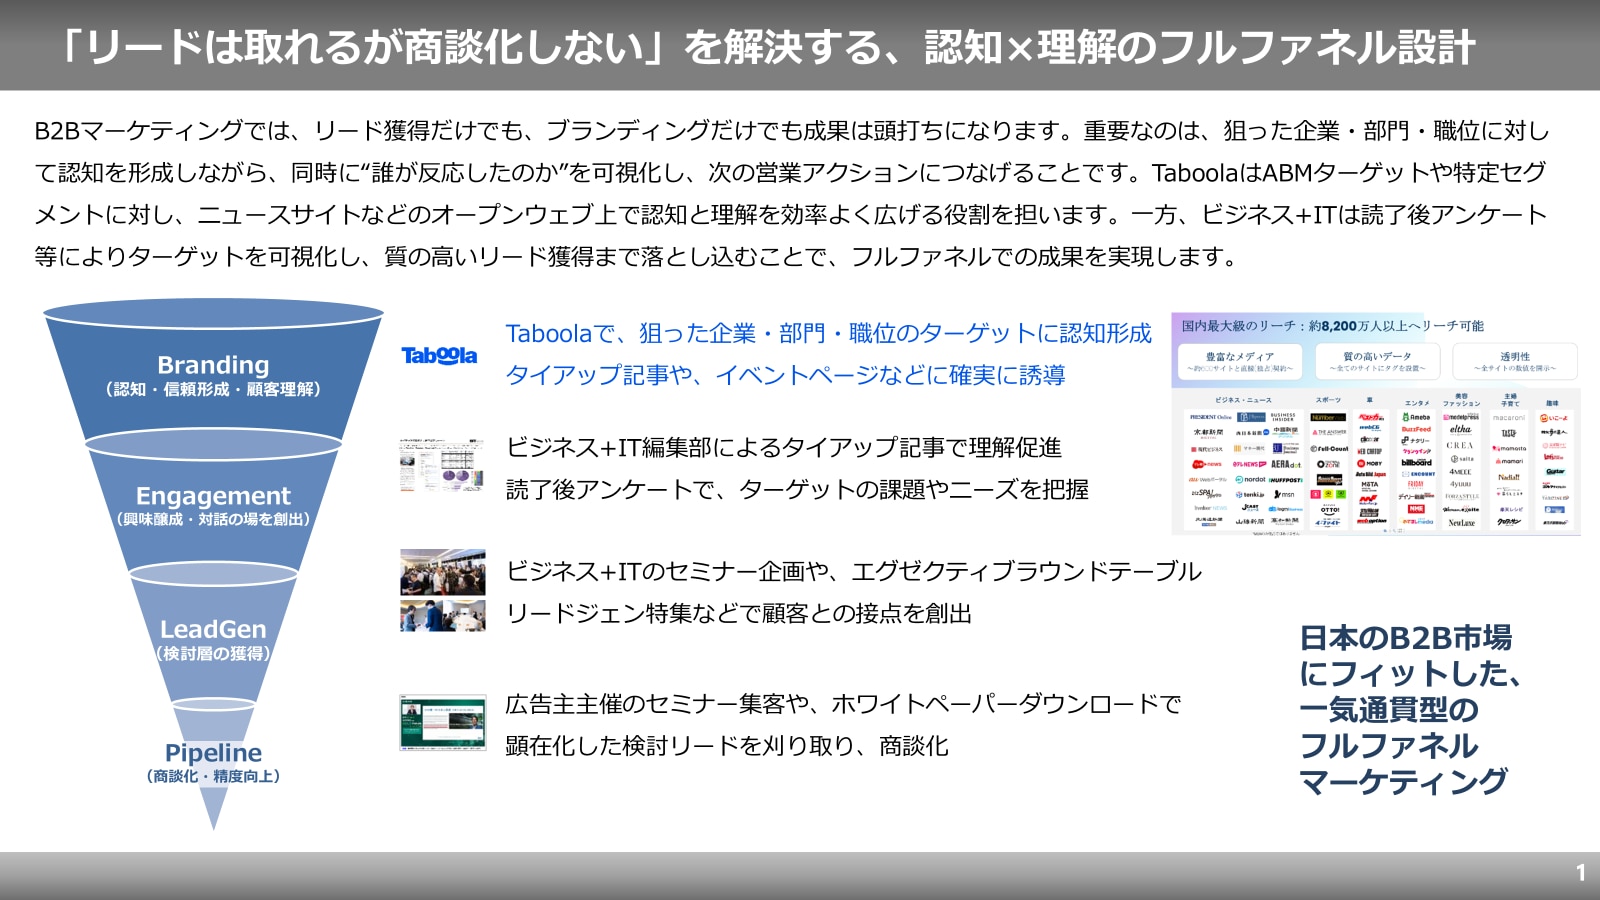Click the blue Taboola 認知形成 headline text
Image resolution: width=1600 pixels, height=900 pixels.
[x=828, y=333]
